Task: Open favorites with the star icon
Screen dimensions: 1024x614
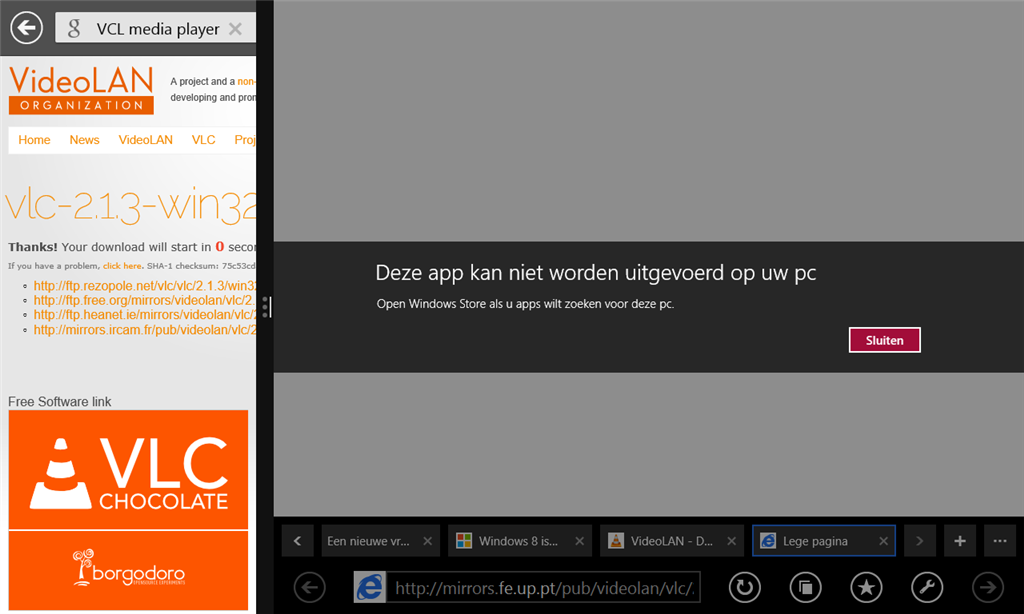Action: 866,588
